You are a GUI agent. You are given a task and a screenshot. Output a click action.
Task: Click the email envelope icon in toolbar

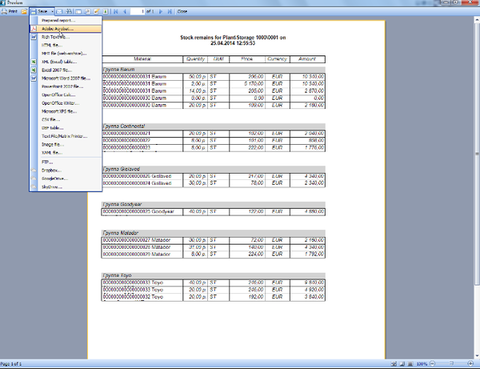tap(60, 11)
